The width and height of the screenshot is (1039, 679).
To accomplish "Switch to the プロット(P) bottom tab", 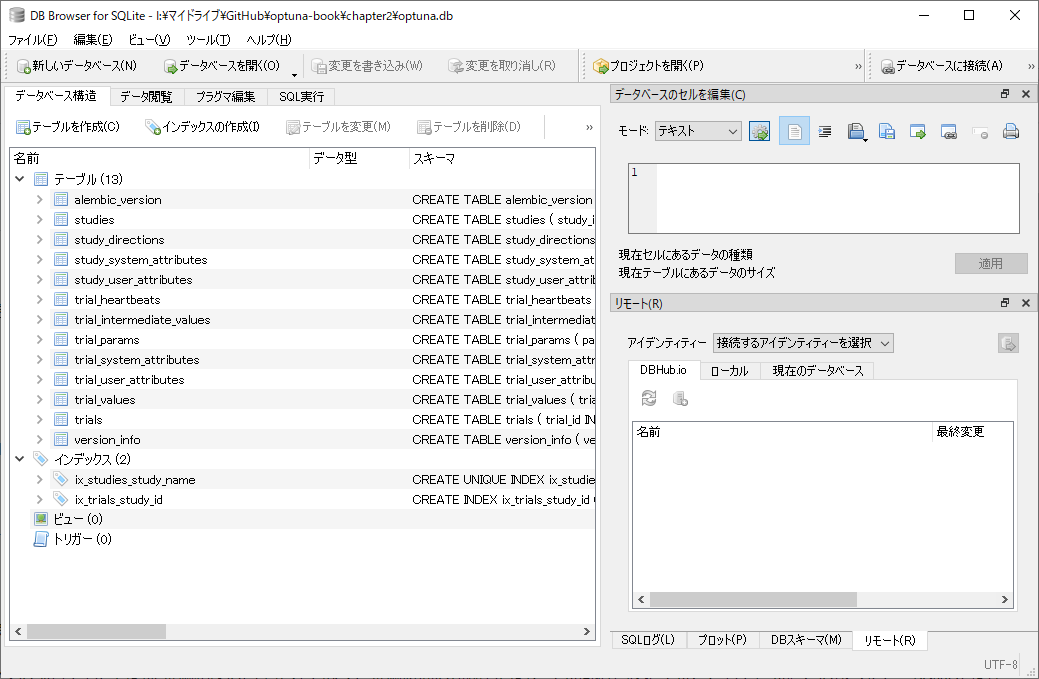I will (722, 640).
